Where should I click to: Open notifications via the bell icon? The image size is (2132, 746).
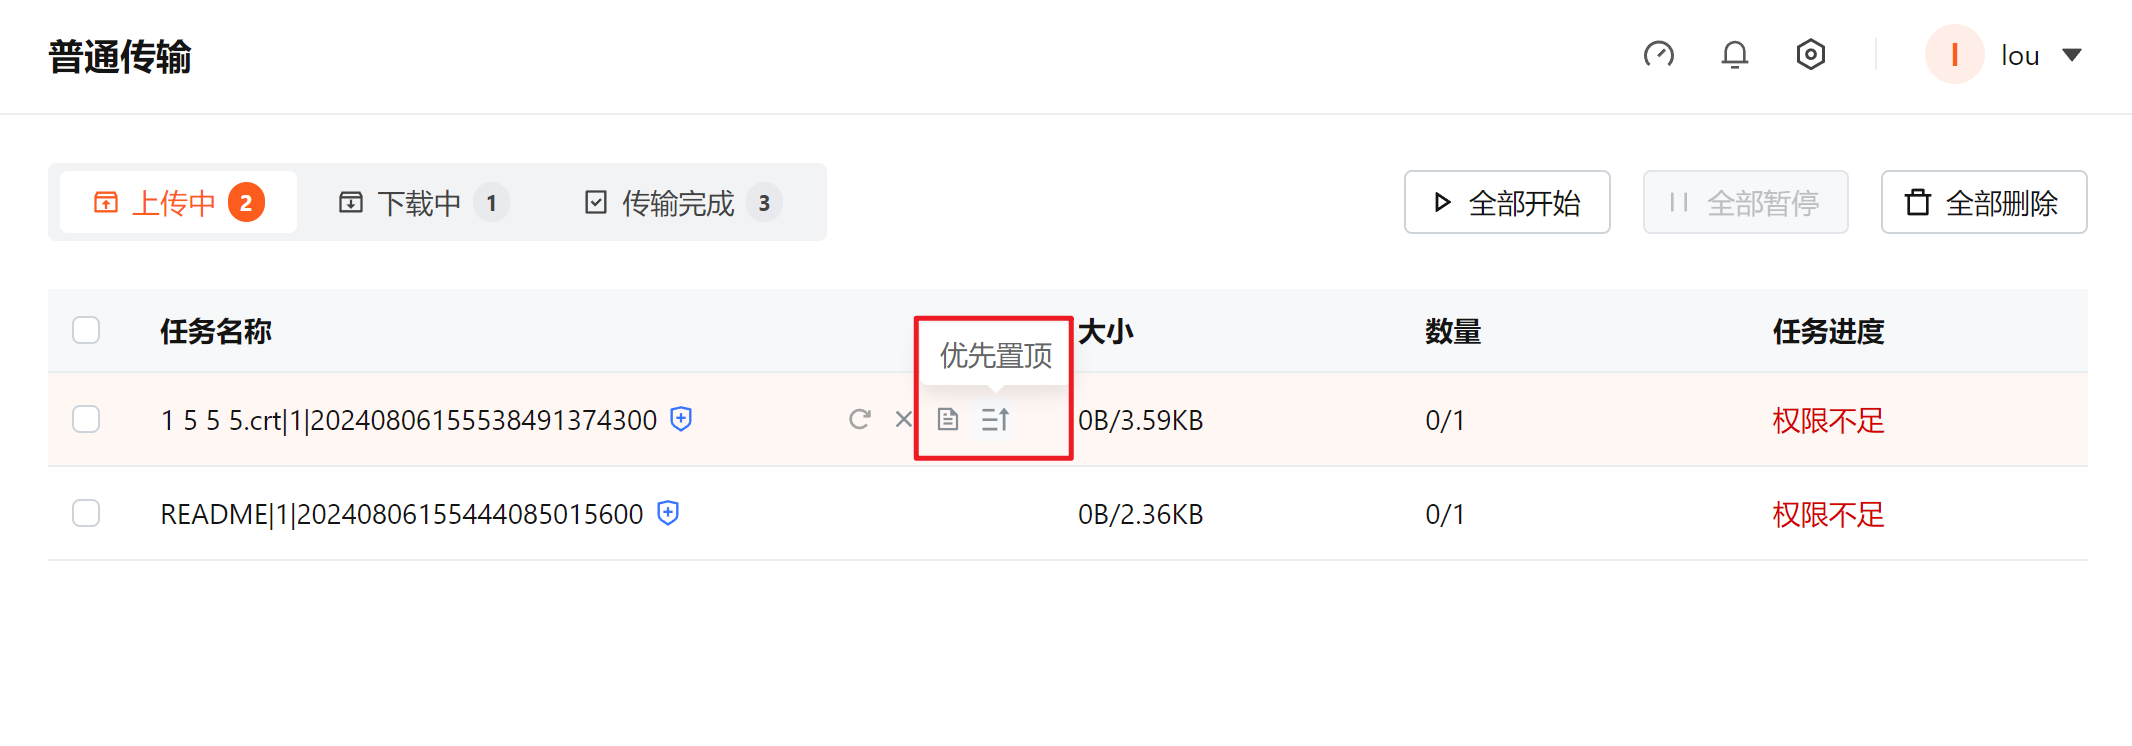pos(1735,55)
